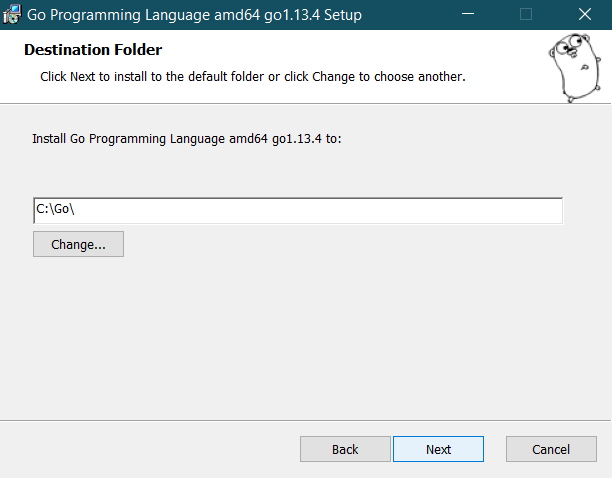Click the empty right end of path box
This screenshot has height=478, width=612.
(507, 211)
